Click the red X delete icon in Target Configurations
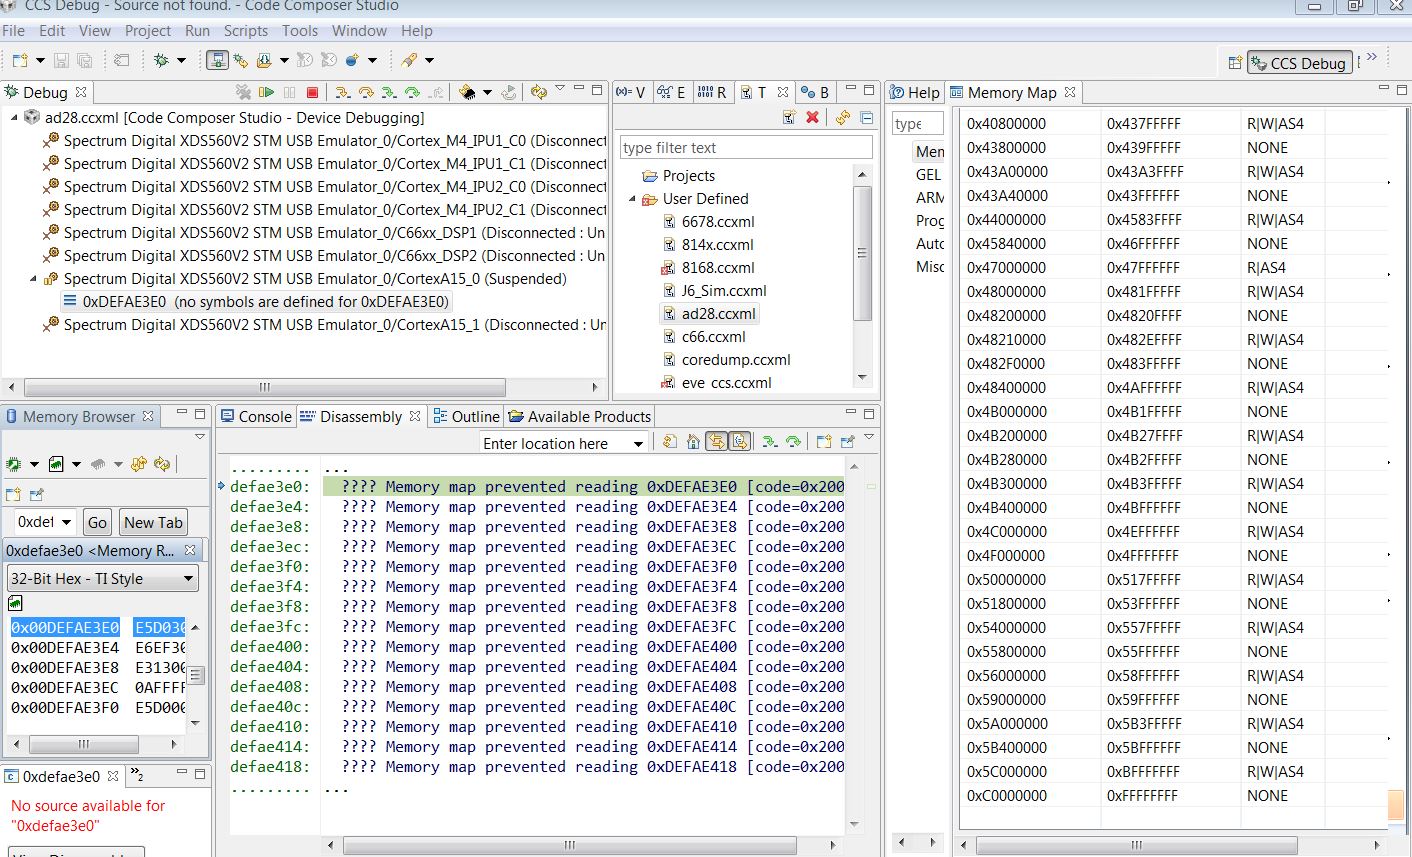Screen dimensions: 1412x857 click(x=813, y=118)
